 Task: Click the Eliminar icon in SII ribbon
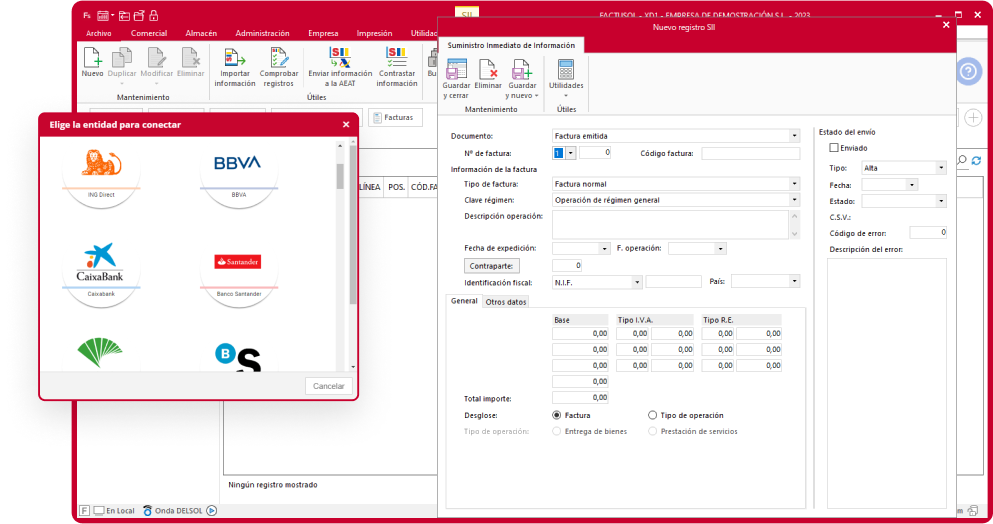tap(488, 71)
